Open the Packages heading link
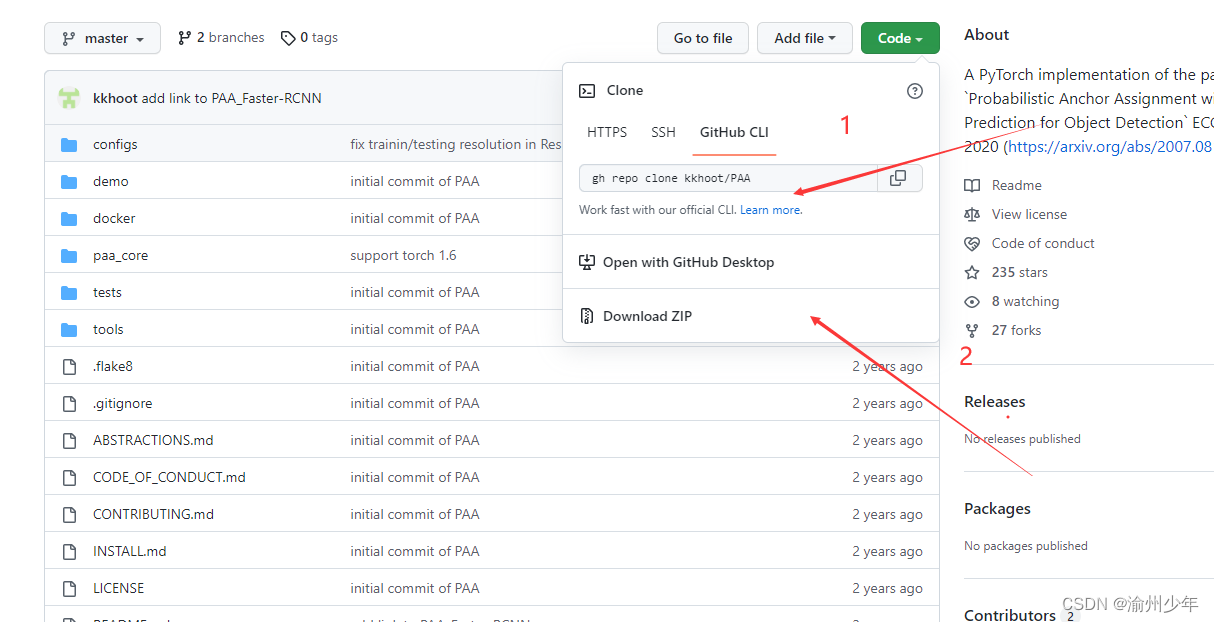 997,509
